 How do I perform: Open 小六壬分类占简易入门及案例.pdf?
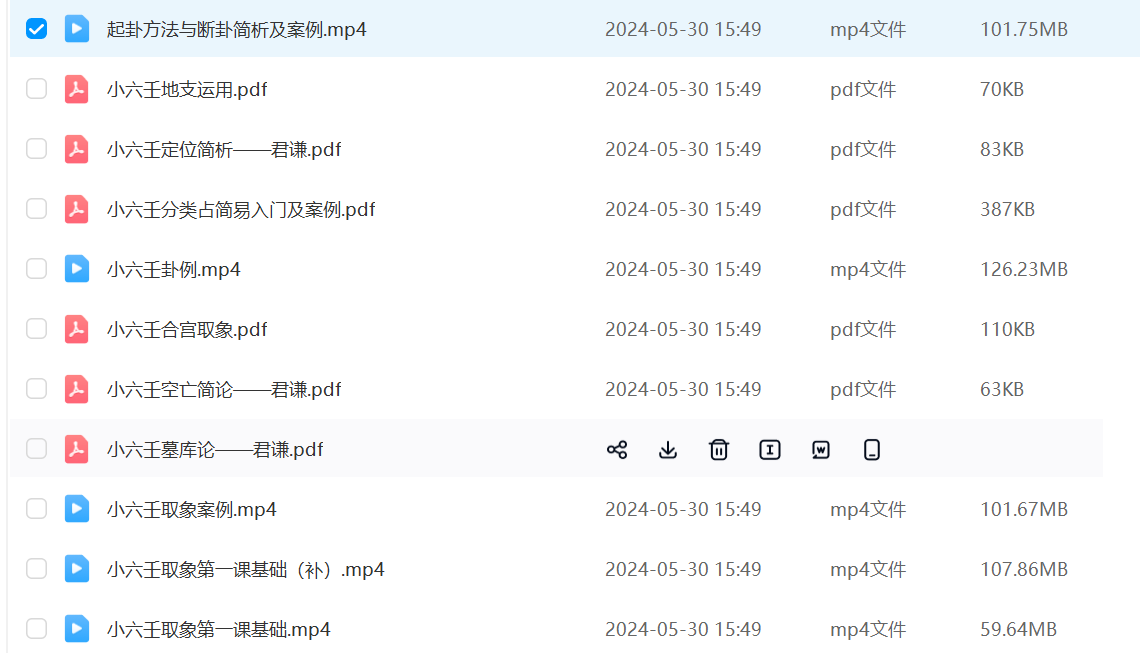241,210
